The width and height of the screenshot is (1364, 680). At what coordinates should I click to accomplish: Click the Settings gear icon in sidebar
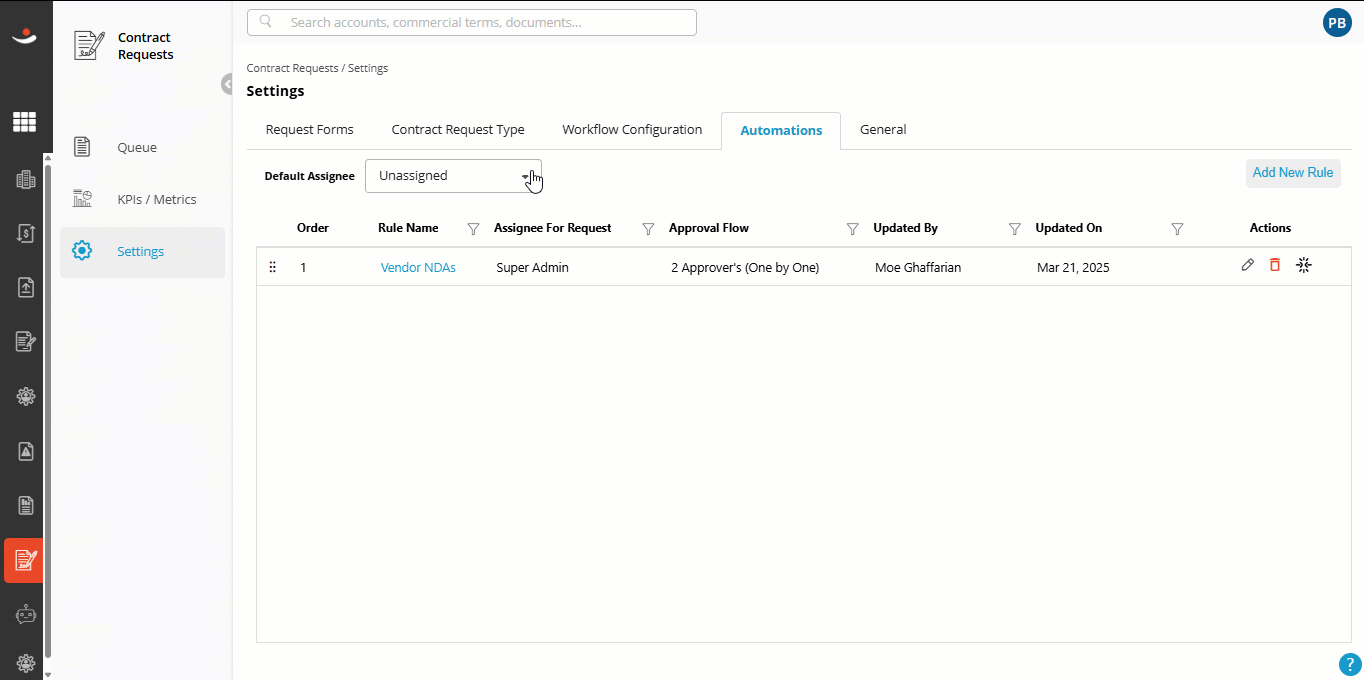tap(83, 251)
